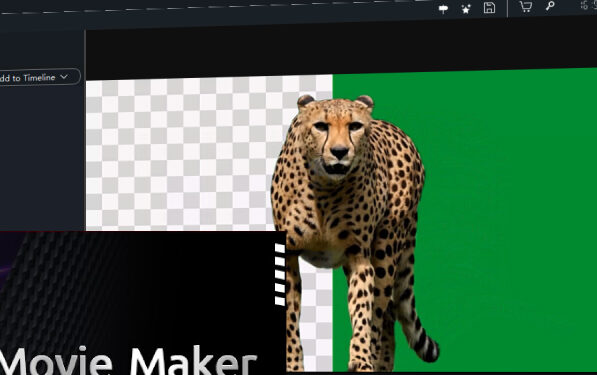Open the shopping cart icon
The width and height of the screenshot is (597, 375).
[525, 6]
